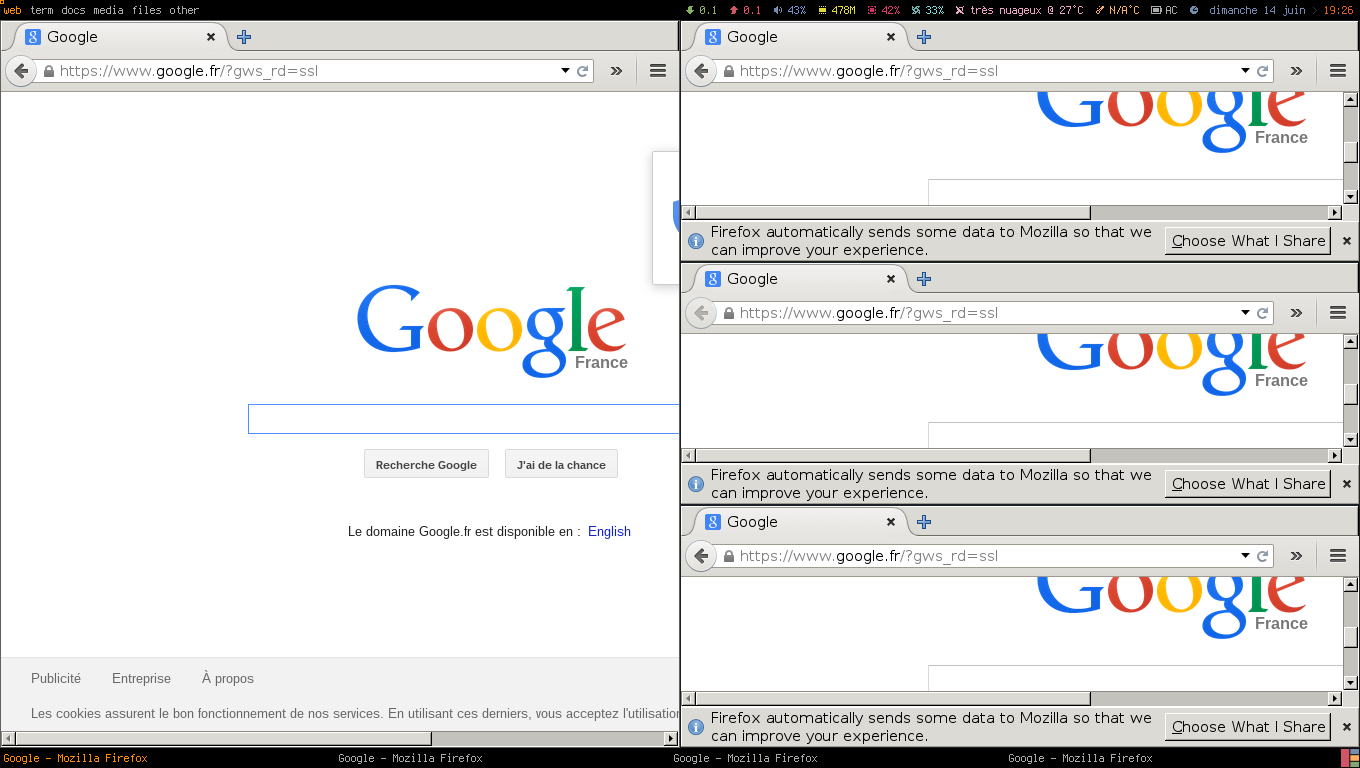
Task: Show more toolbar tools chevron in the middle-right window
Action: [x=1296, y=313]
